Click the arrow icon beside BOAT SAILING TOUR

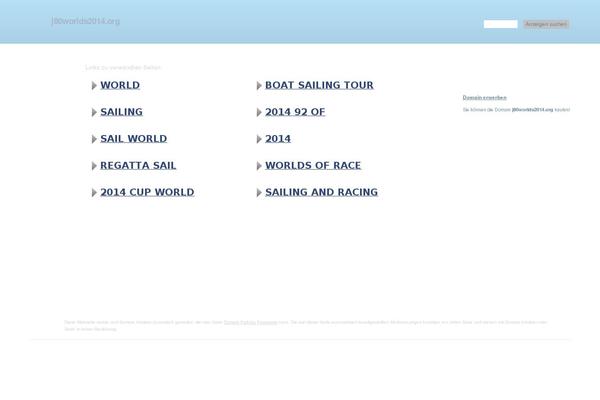point(259,86)
